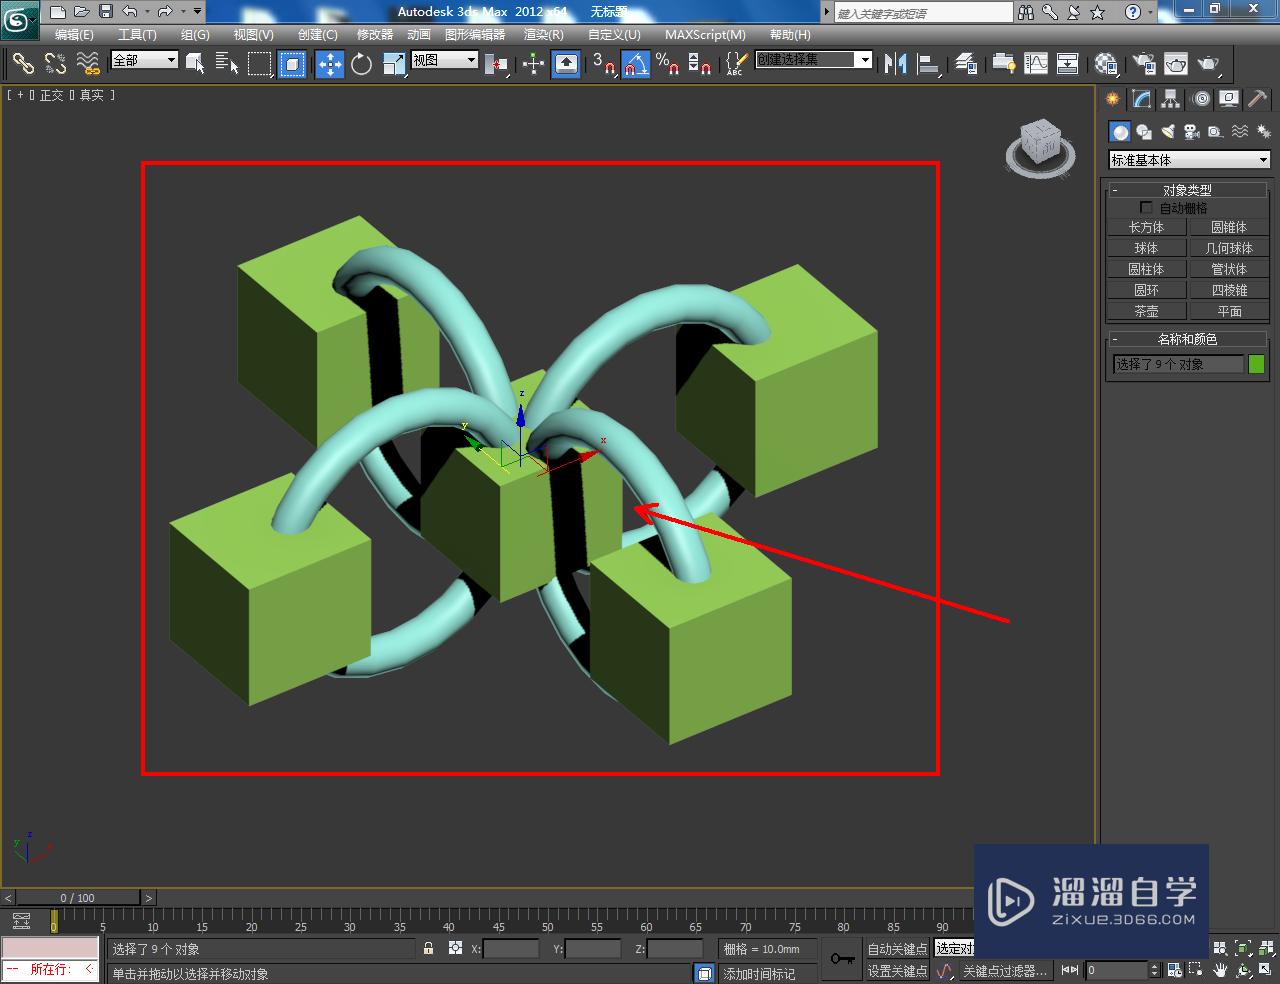Enable the 自动栅格 checkbox
Screen dimensions: 1280x984
[x=1146, y=208]
